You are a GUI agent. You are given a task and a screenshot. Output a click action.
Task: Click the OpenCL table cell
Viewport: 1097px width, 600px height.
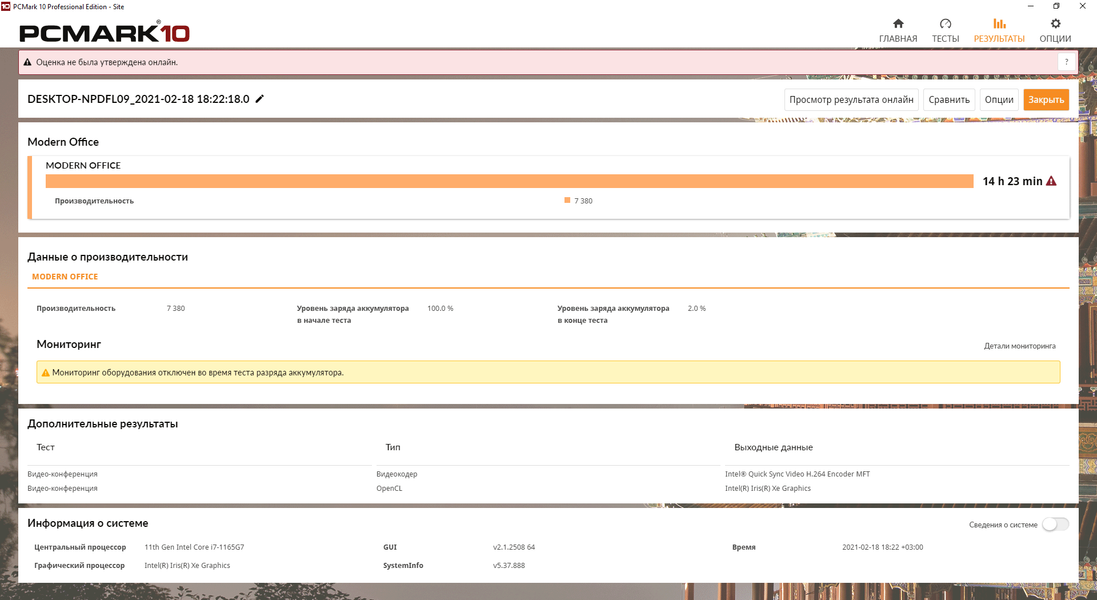(x=389, y=489)
